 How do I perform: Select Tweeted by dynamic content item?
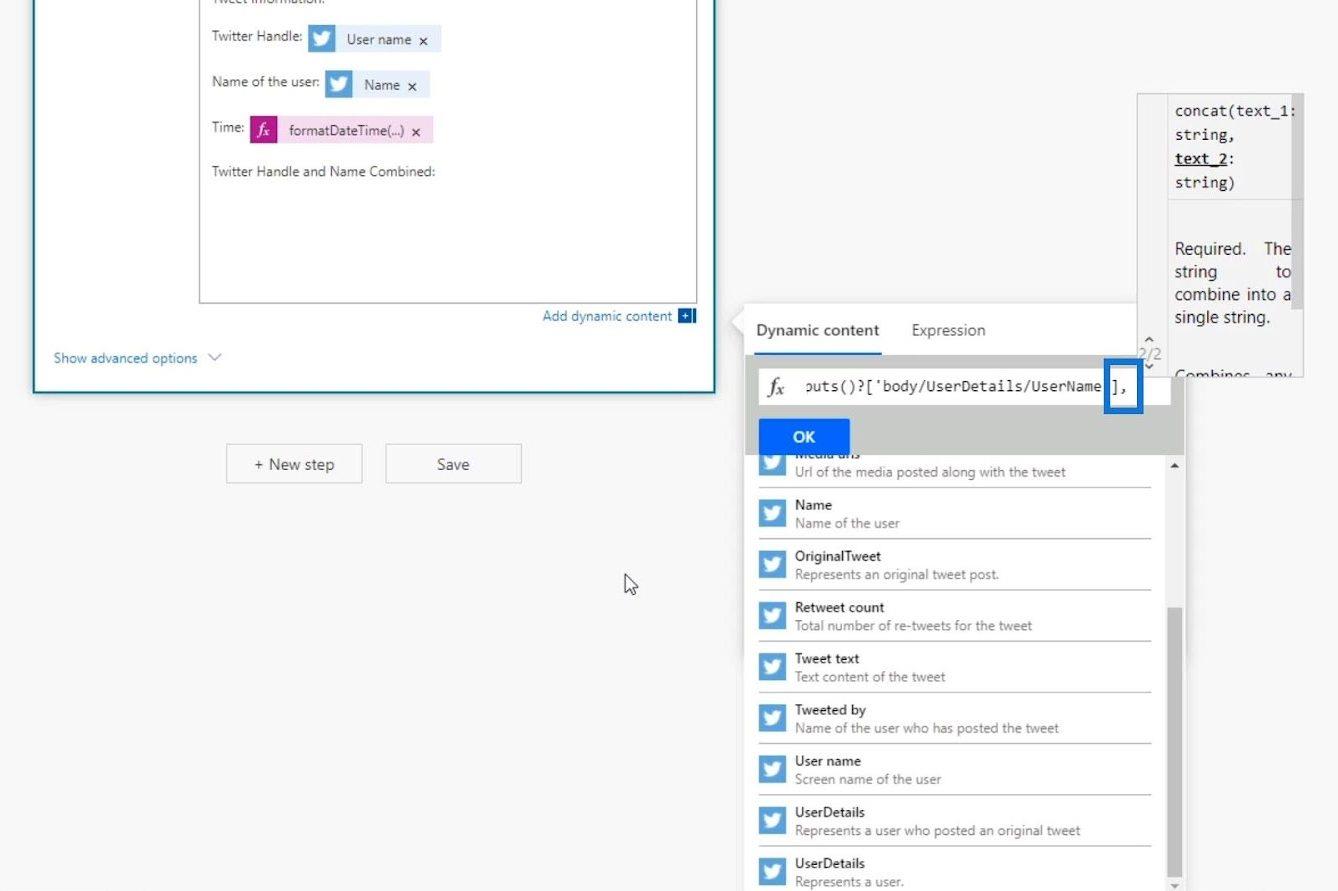pyautogui.click(x=954, y=718)
